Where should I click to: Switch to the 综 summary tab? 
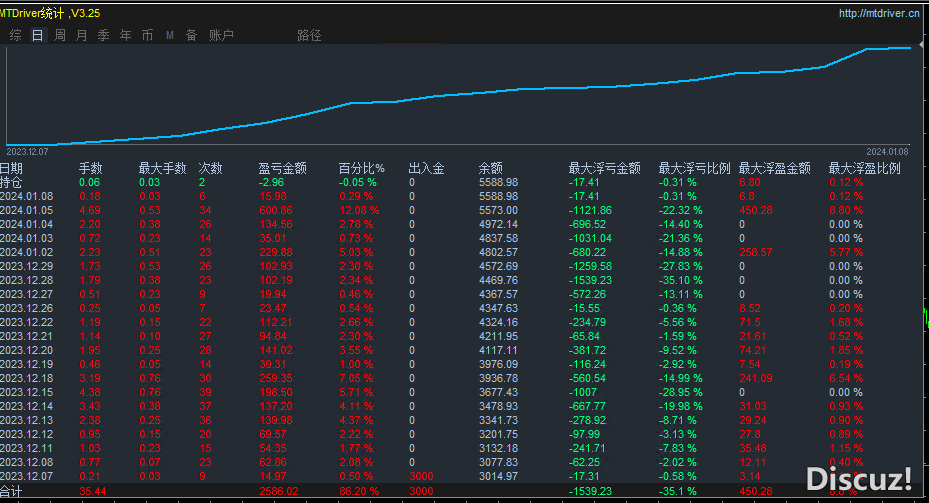tap(16, 36)
